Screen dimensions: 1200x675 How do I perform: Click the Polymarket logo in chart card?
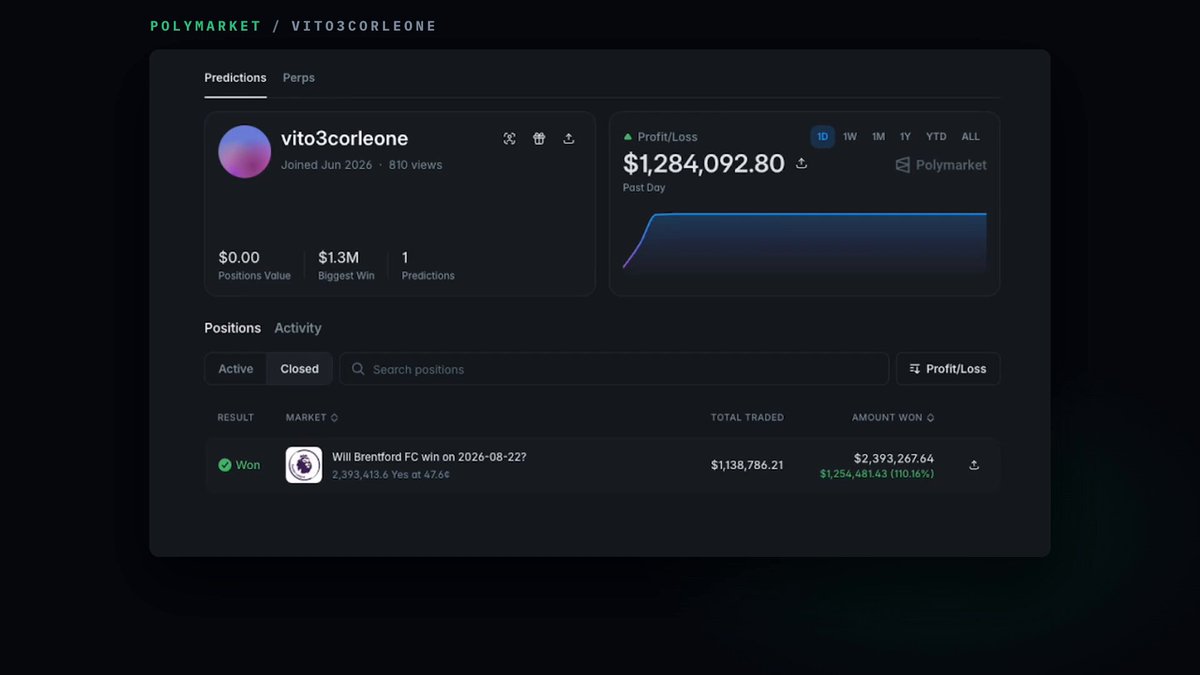point(941,165)
